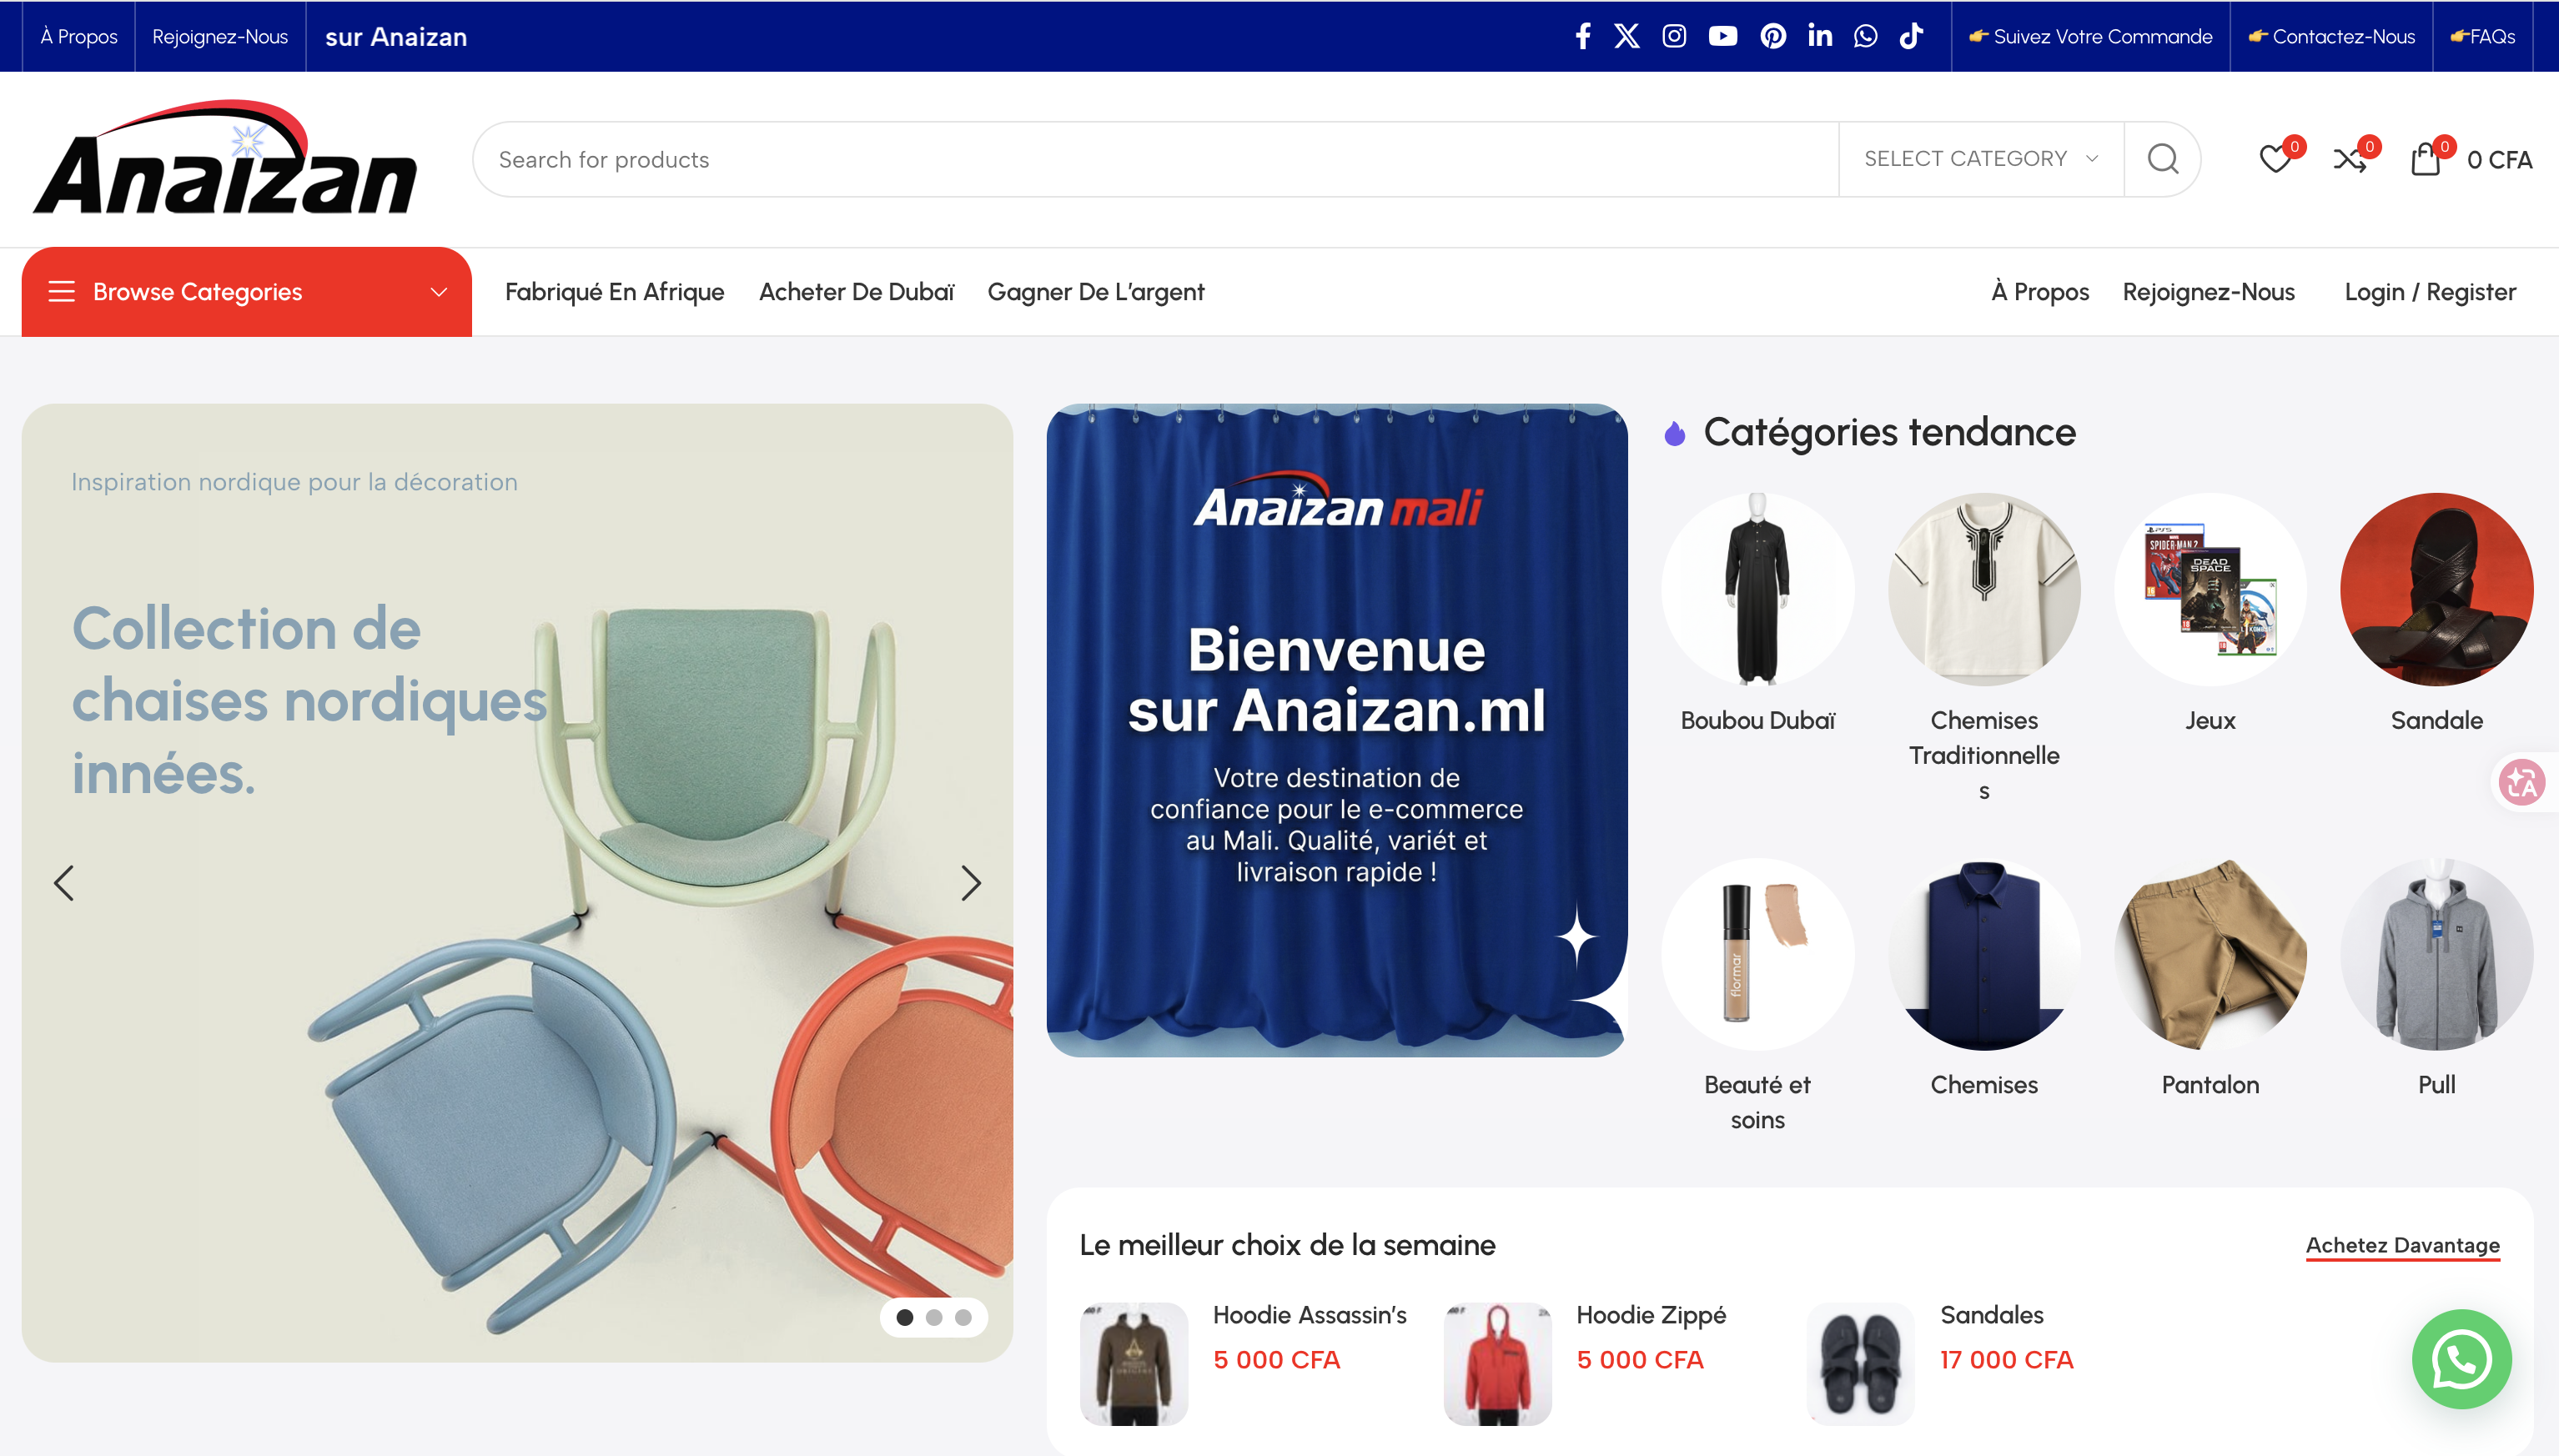Click the Search for products field

[1155, 159]
